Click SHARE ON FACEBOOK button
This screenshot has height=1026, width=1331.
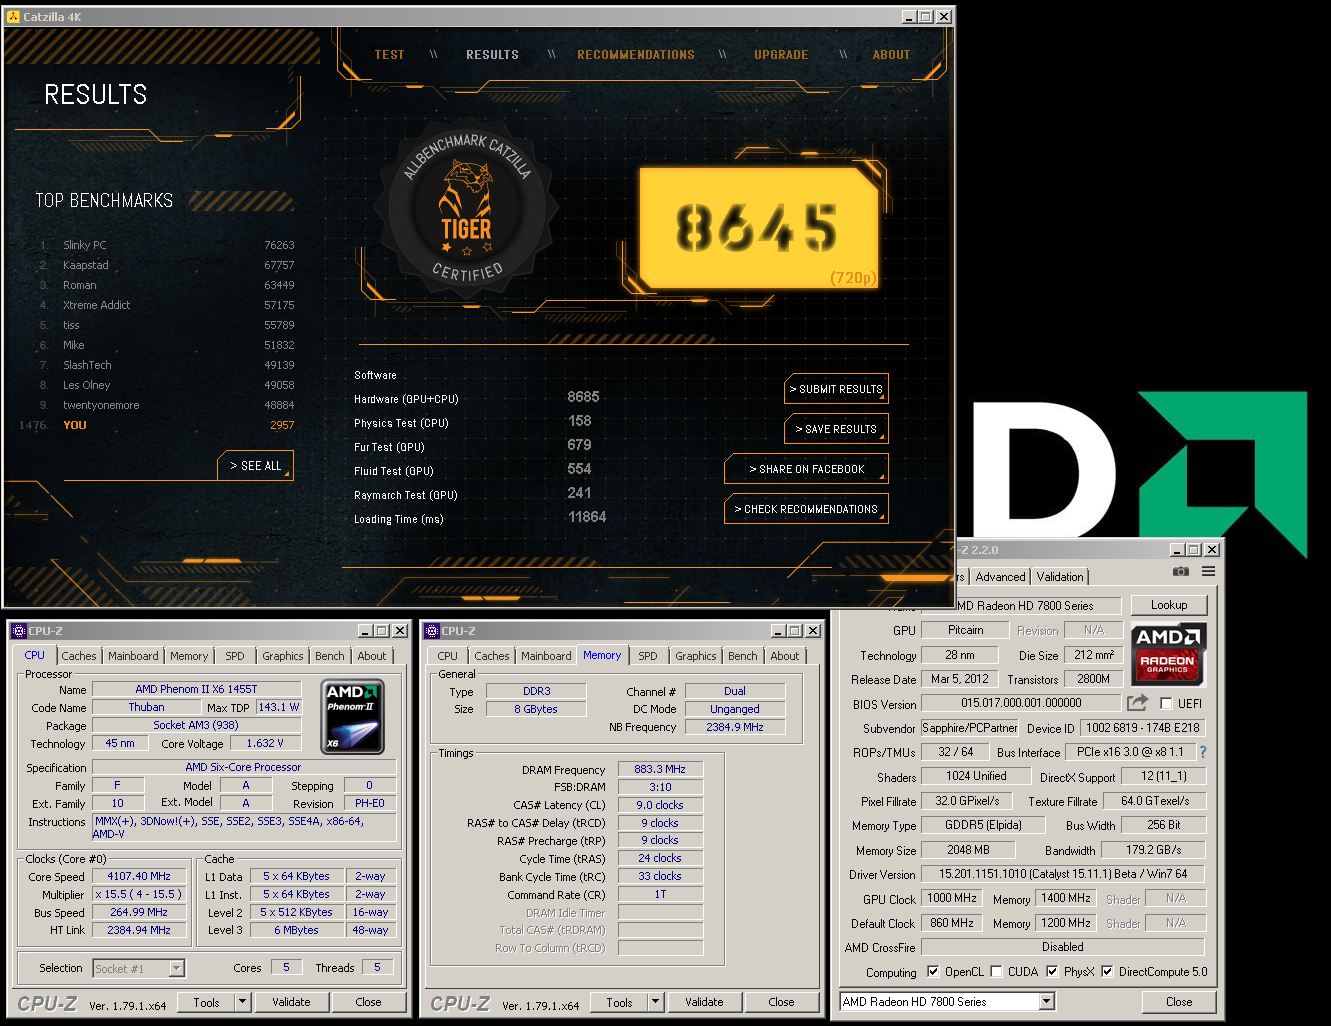click(x=806, y=469)
